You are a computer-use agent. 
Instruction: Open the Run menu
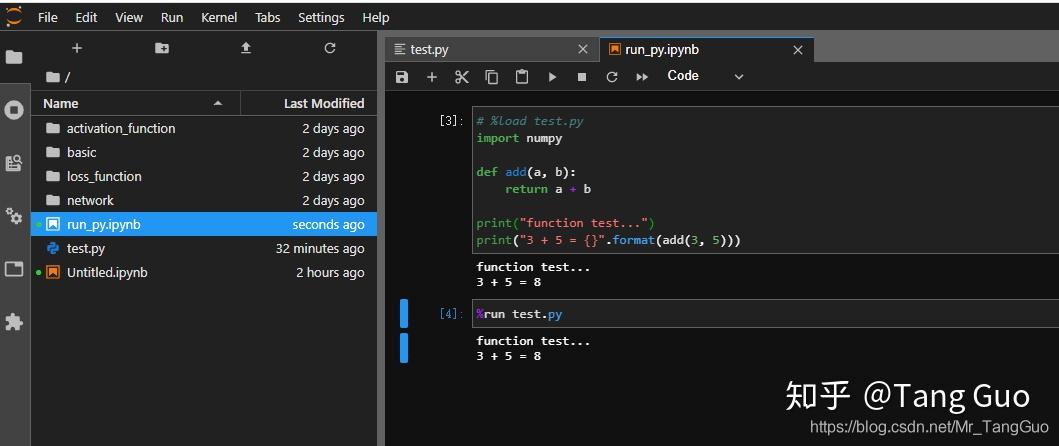click(172, 18)
